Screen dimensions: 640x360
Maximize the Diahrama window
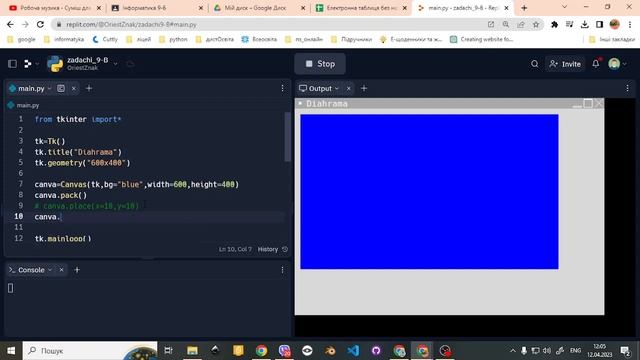[588, 103]
